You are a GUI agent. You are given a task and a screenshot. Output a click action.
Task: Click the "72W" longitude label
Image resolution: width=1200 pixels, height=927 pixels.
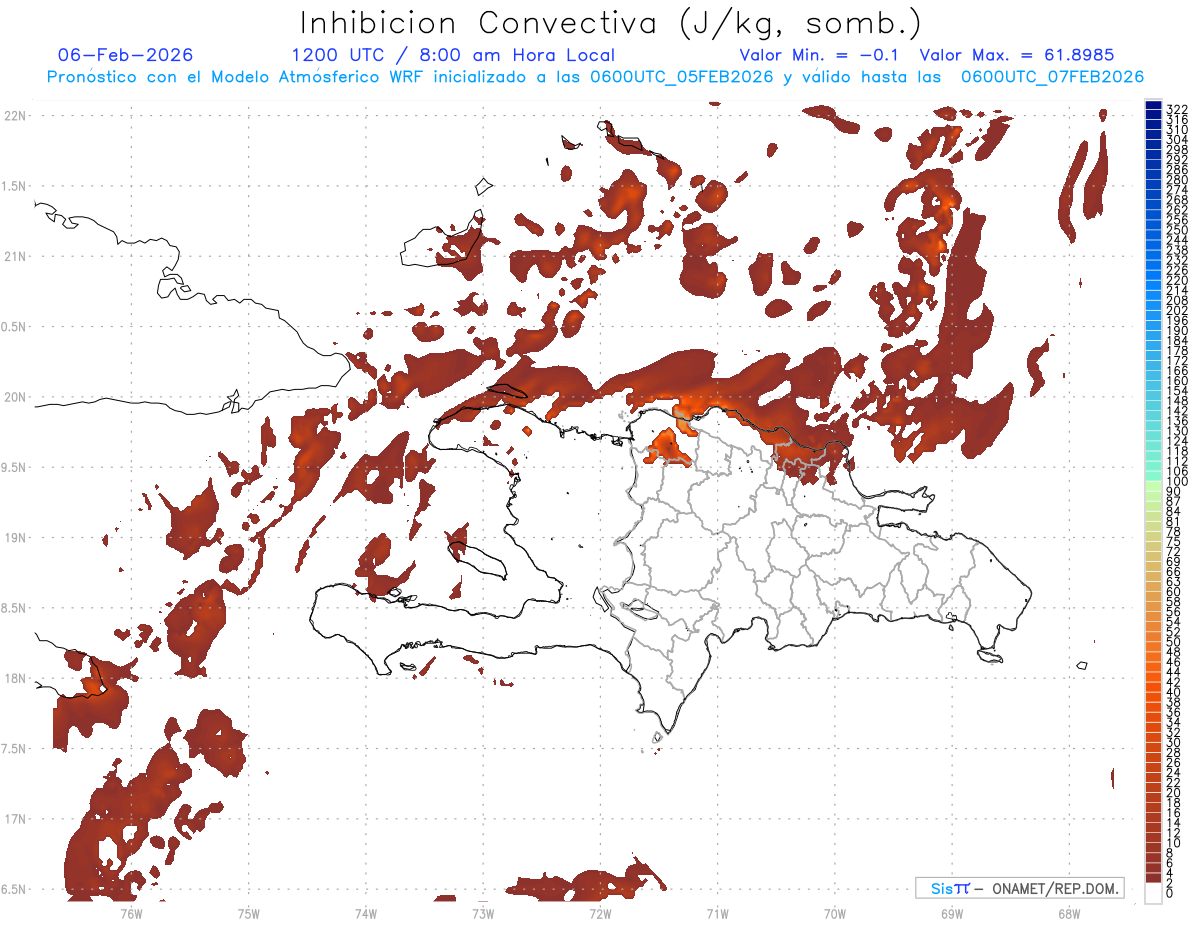[600, 912]
